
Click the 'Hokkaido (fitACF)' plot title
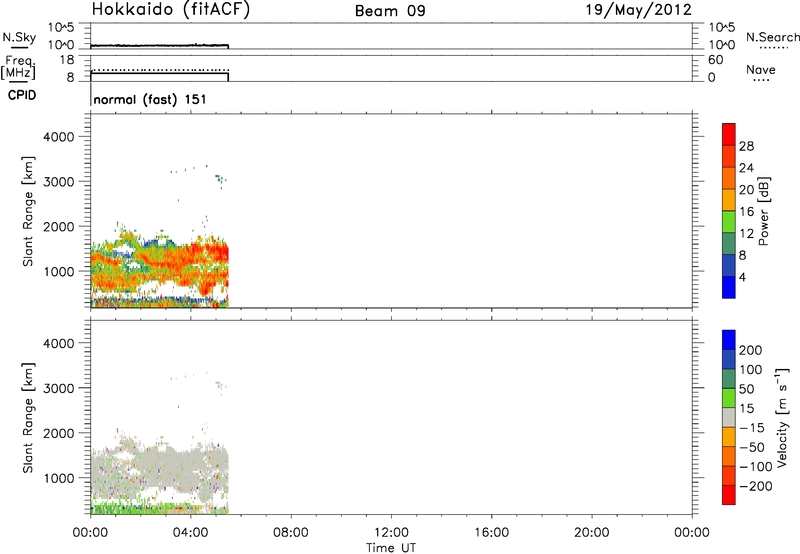(x=171, y=10)
